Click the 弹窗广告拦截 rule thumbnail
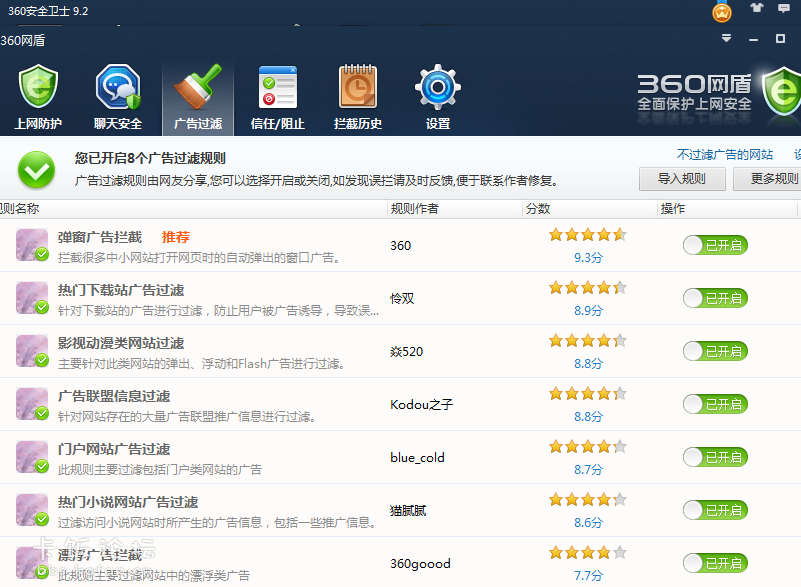This screenshot has height=587, width=801. click(x=30, y=243)
